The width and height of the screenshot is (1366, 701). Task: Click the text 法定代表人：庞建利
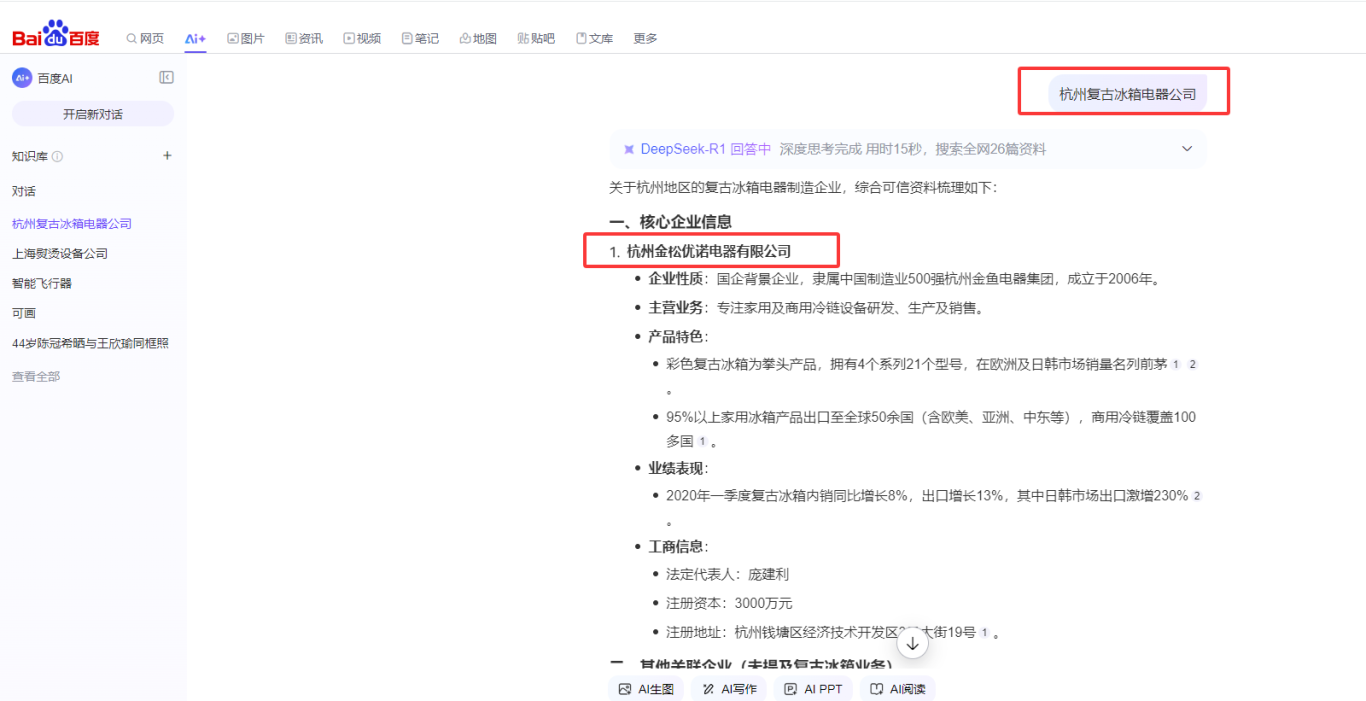tap(728, 575)
